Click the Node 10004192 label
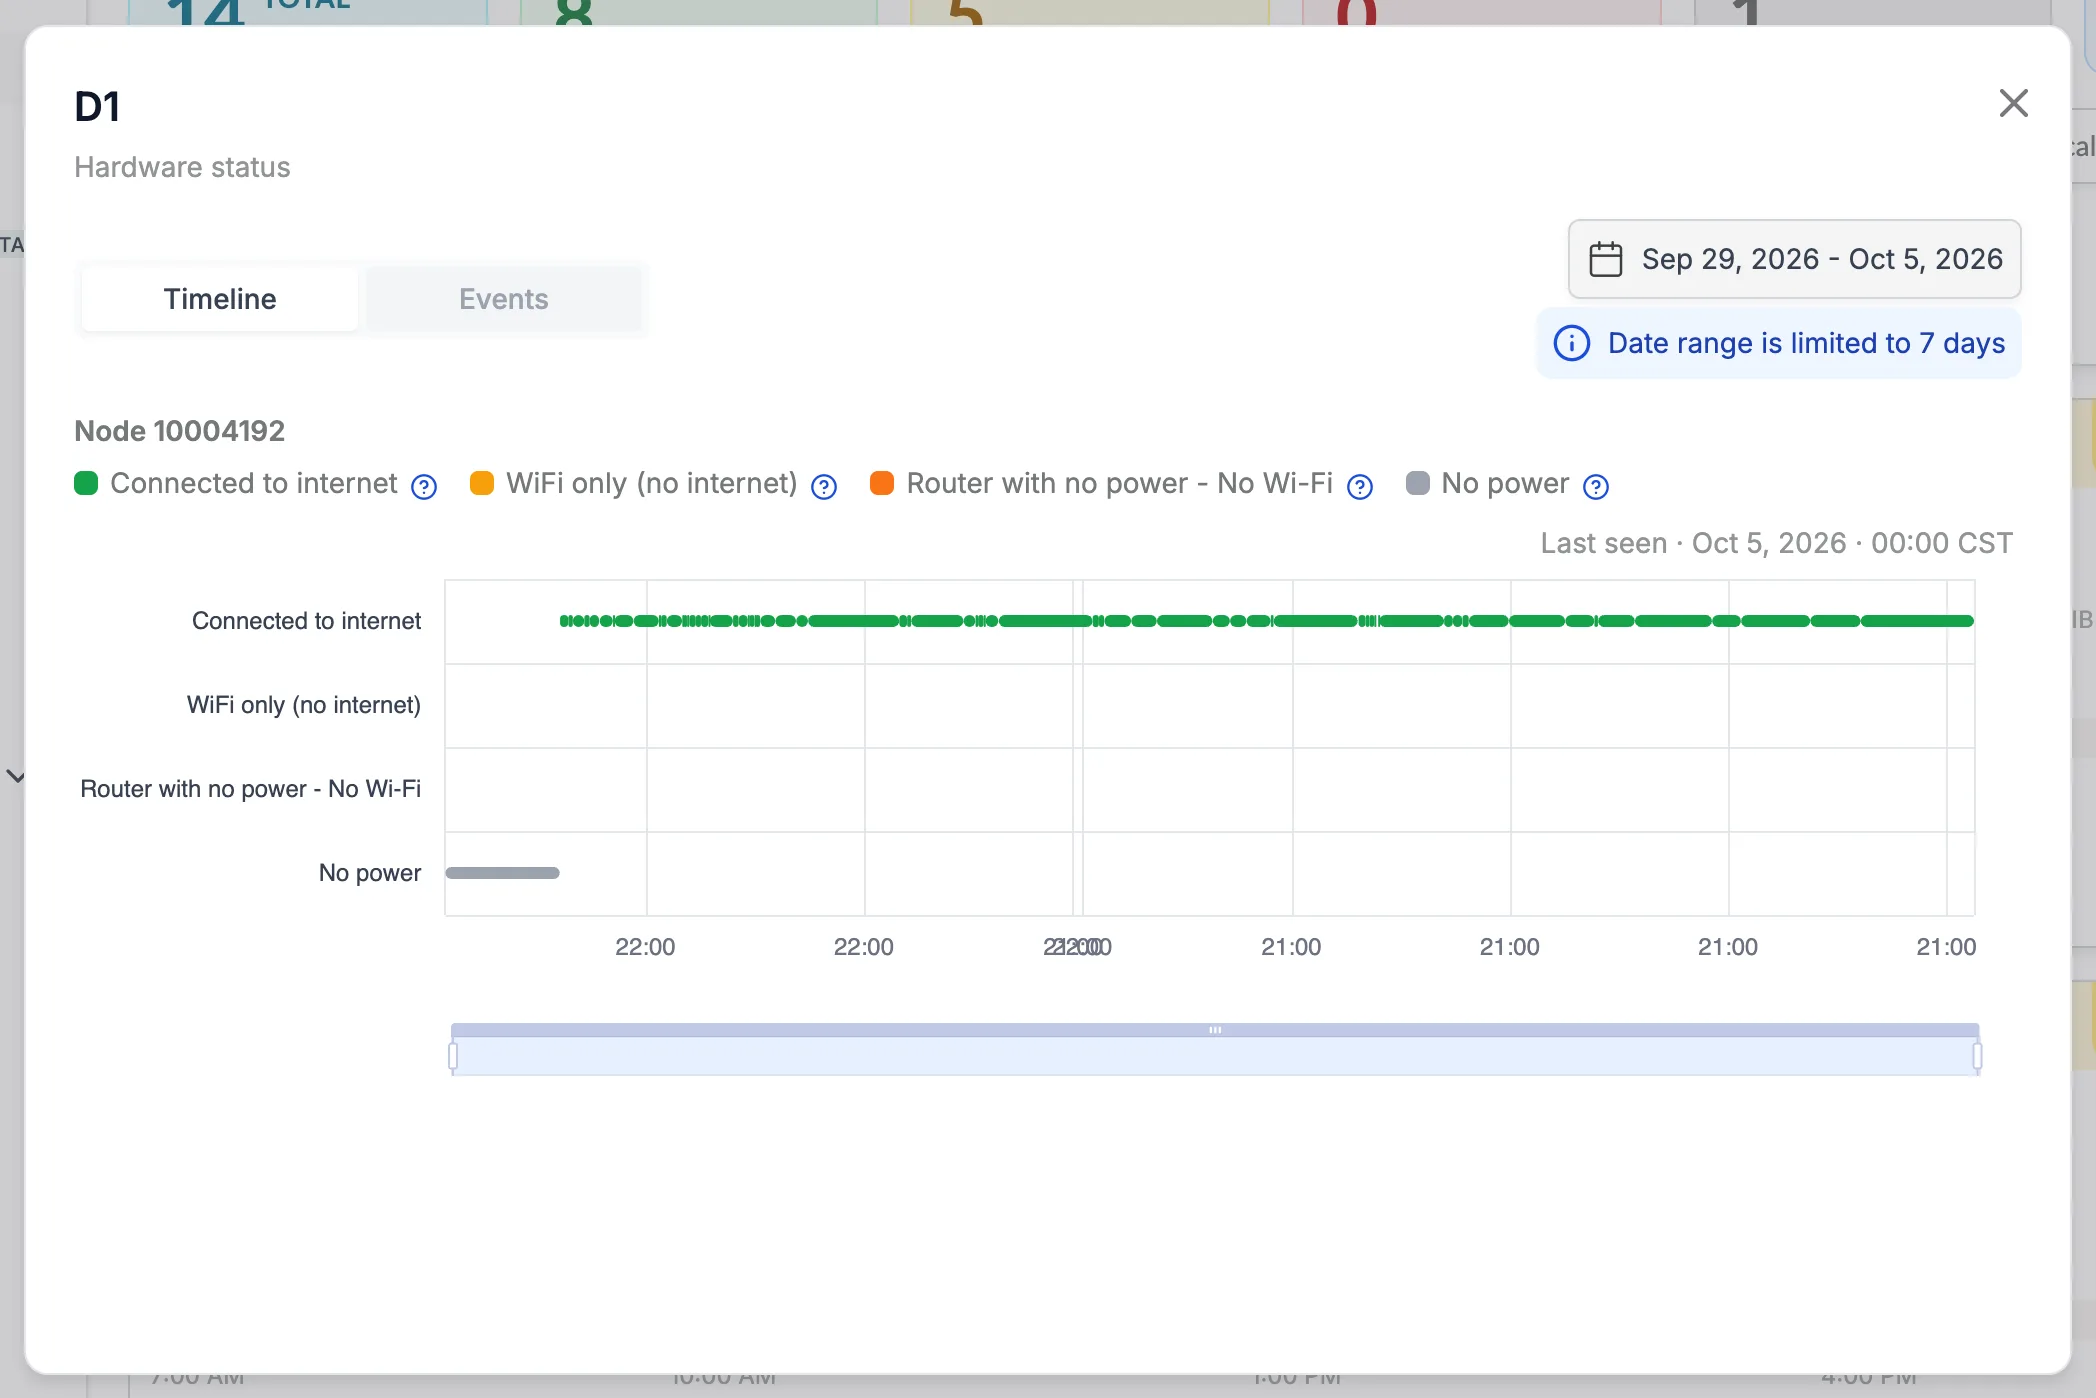This screenshot has height=1398, width=2096. click(x=180, y=431)
